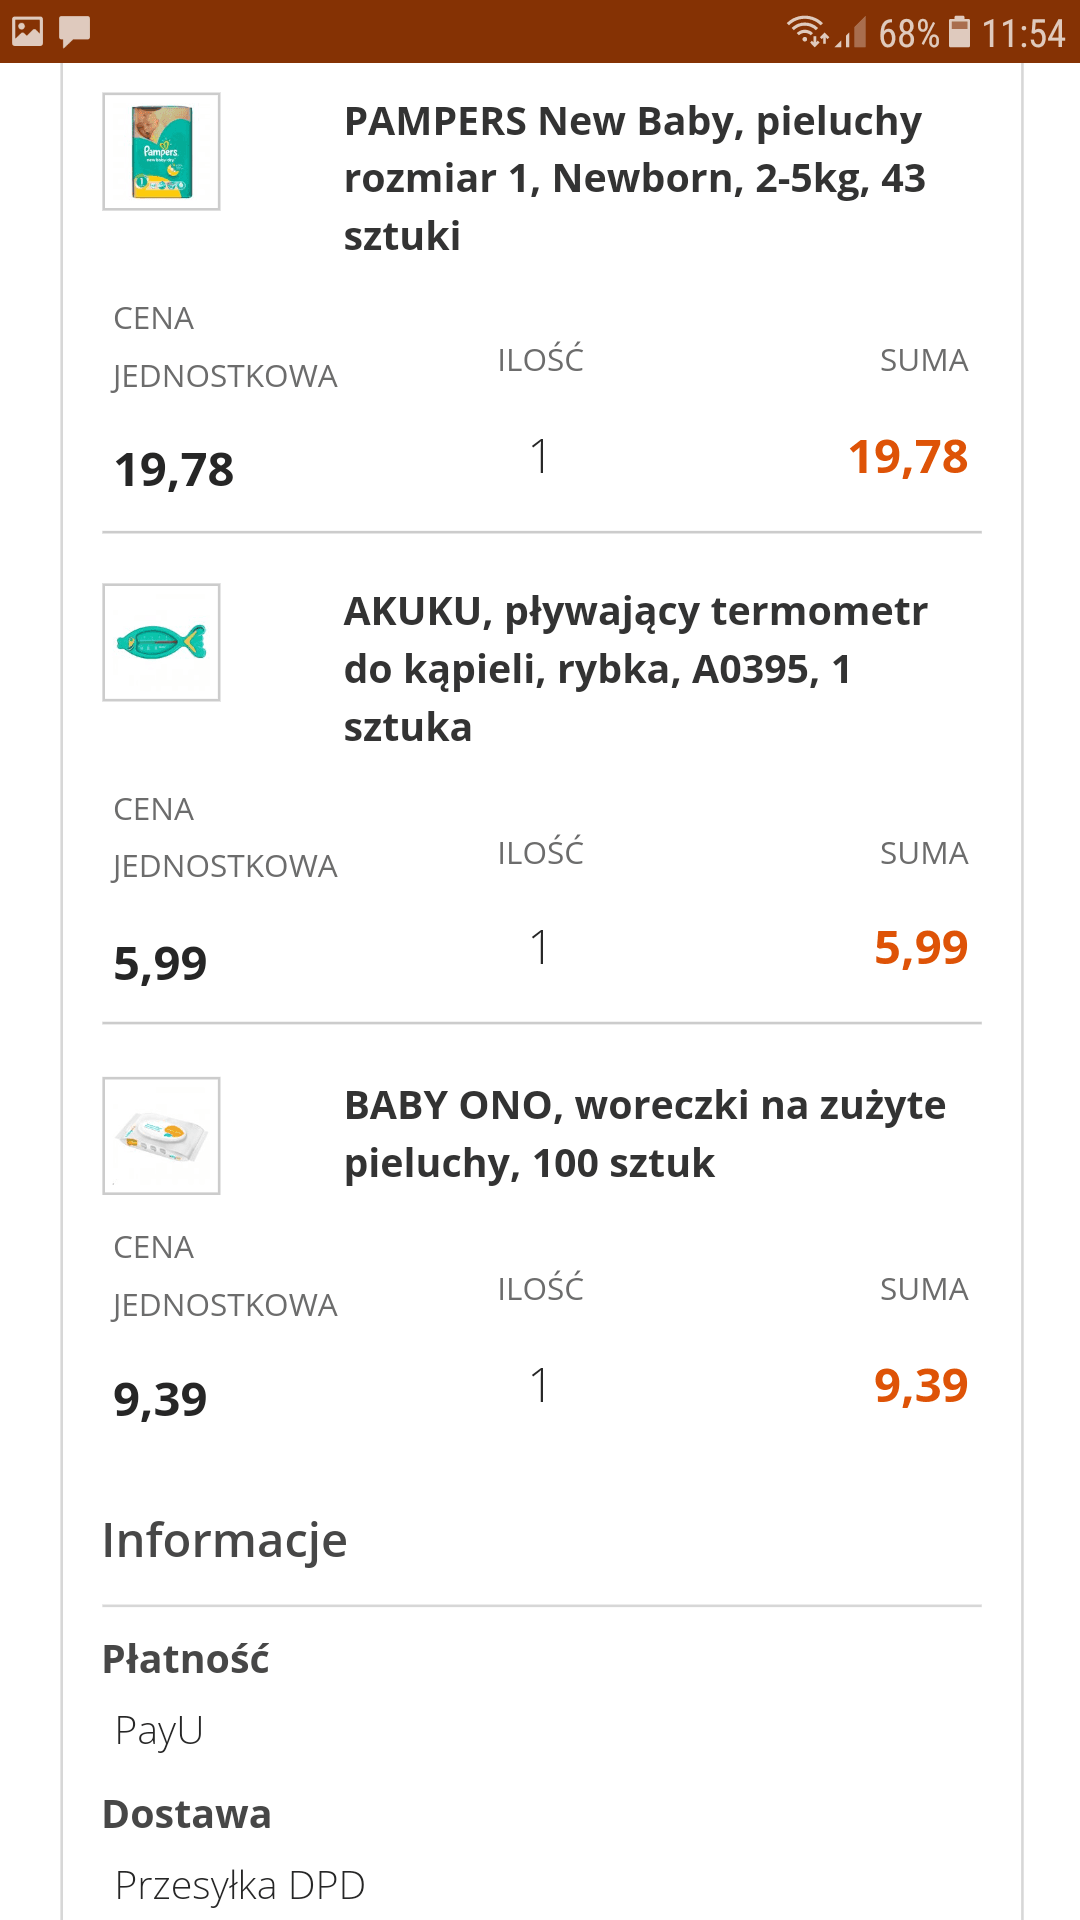The height and width of the screenshot is (1920, 1080).
Task: Select the PayU payment text
Action: 159,1730
